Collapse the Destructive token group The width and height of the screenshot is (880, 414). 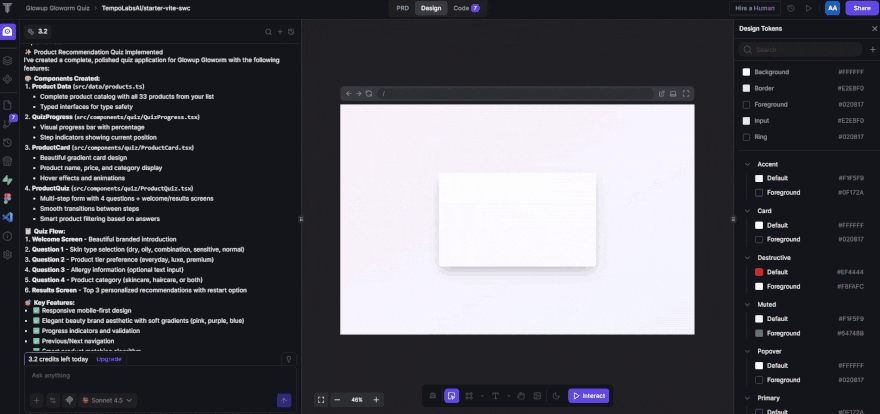click(748, 258)
